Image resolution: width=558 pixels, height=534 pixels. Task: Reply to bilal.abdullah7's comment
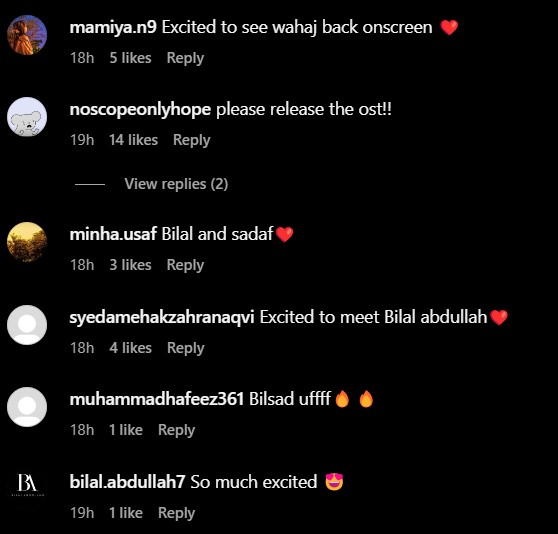177,513
